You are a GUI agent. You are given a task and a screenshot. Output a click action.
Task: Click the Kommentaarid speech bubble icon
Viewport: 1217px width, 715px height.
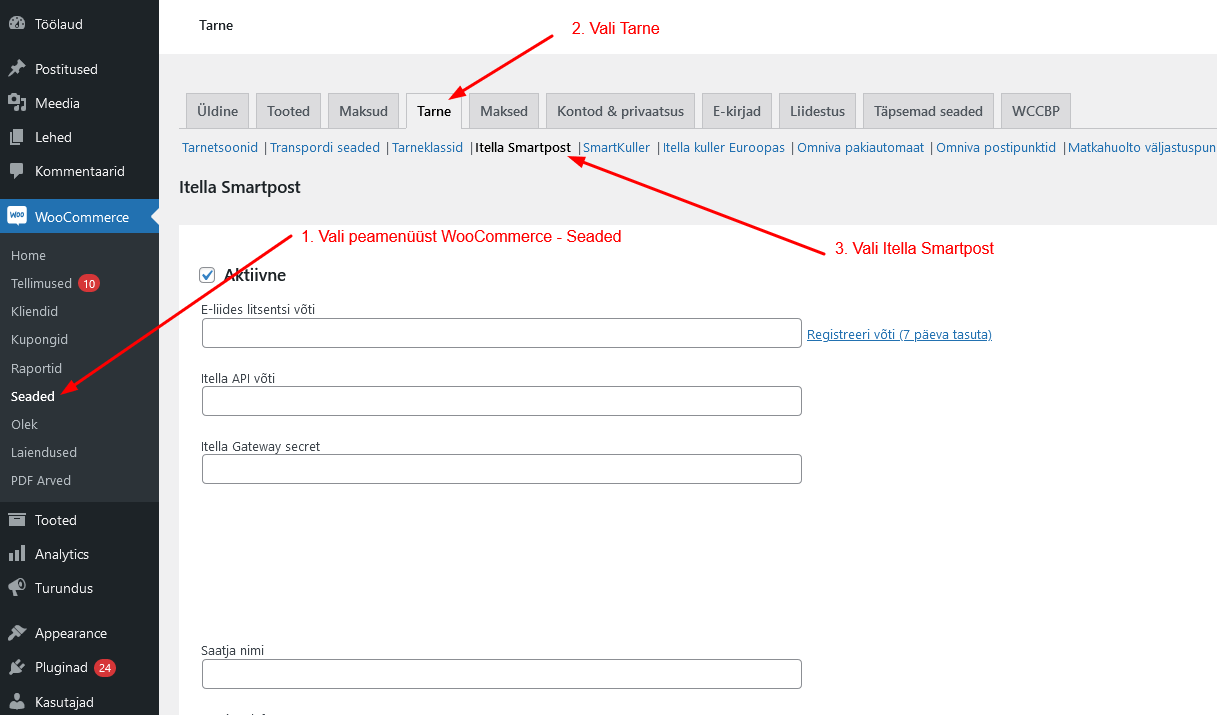17,171
